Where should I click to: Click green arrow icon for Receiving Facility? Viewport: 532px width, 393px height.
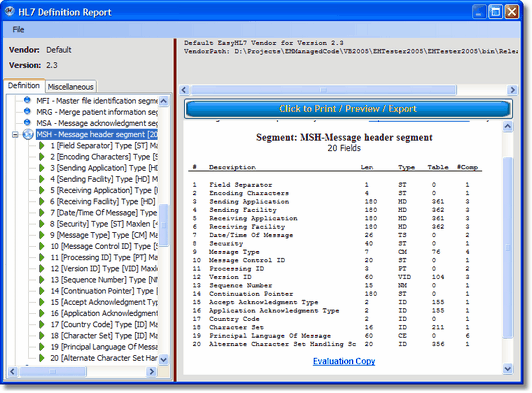[42, 202]
